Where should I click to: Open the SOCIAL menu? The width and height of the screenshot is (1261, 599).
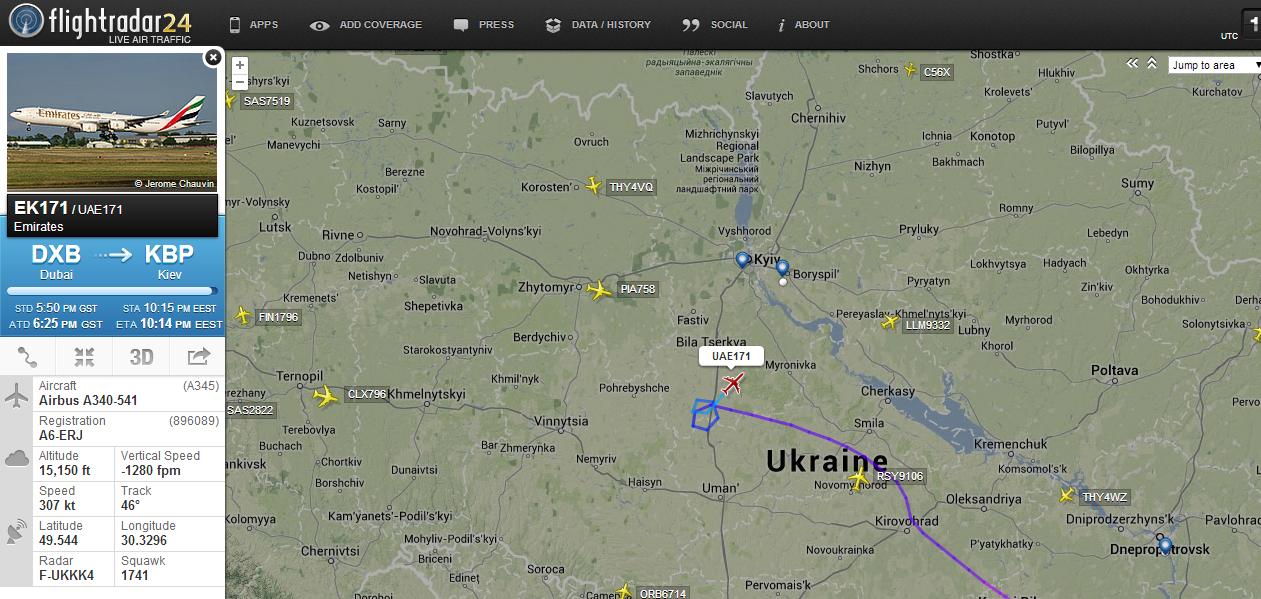click(x=715, y=24)
